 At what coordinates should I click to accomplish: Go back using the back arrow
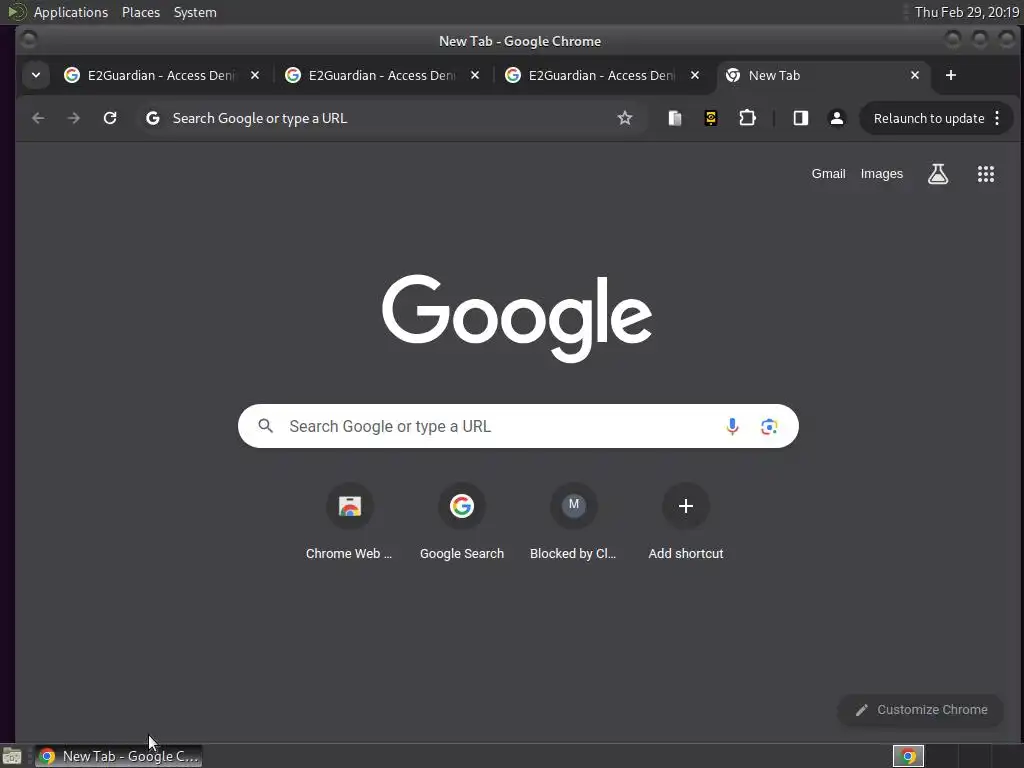point(39,118)
